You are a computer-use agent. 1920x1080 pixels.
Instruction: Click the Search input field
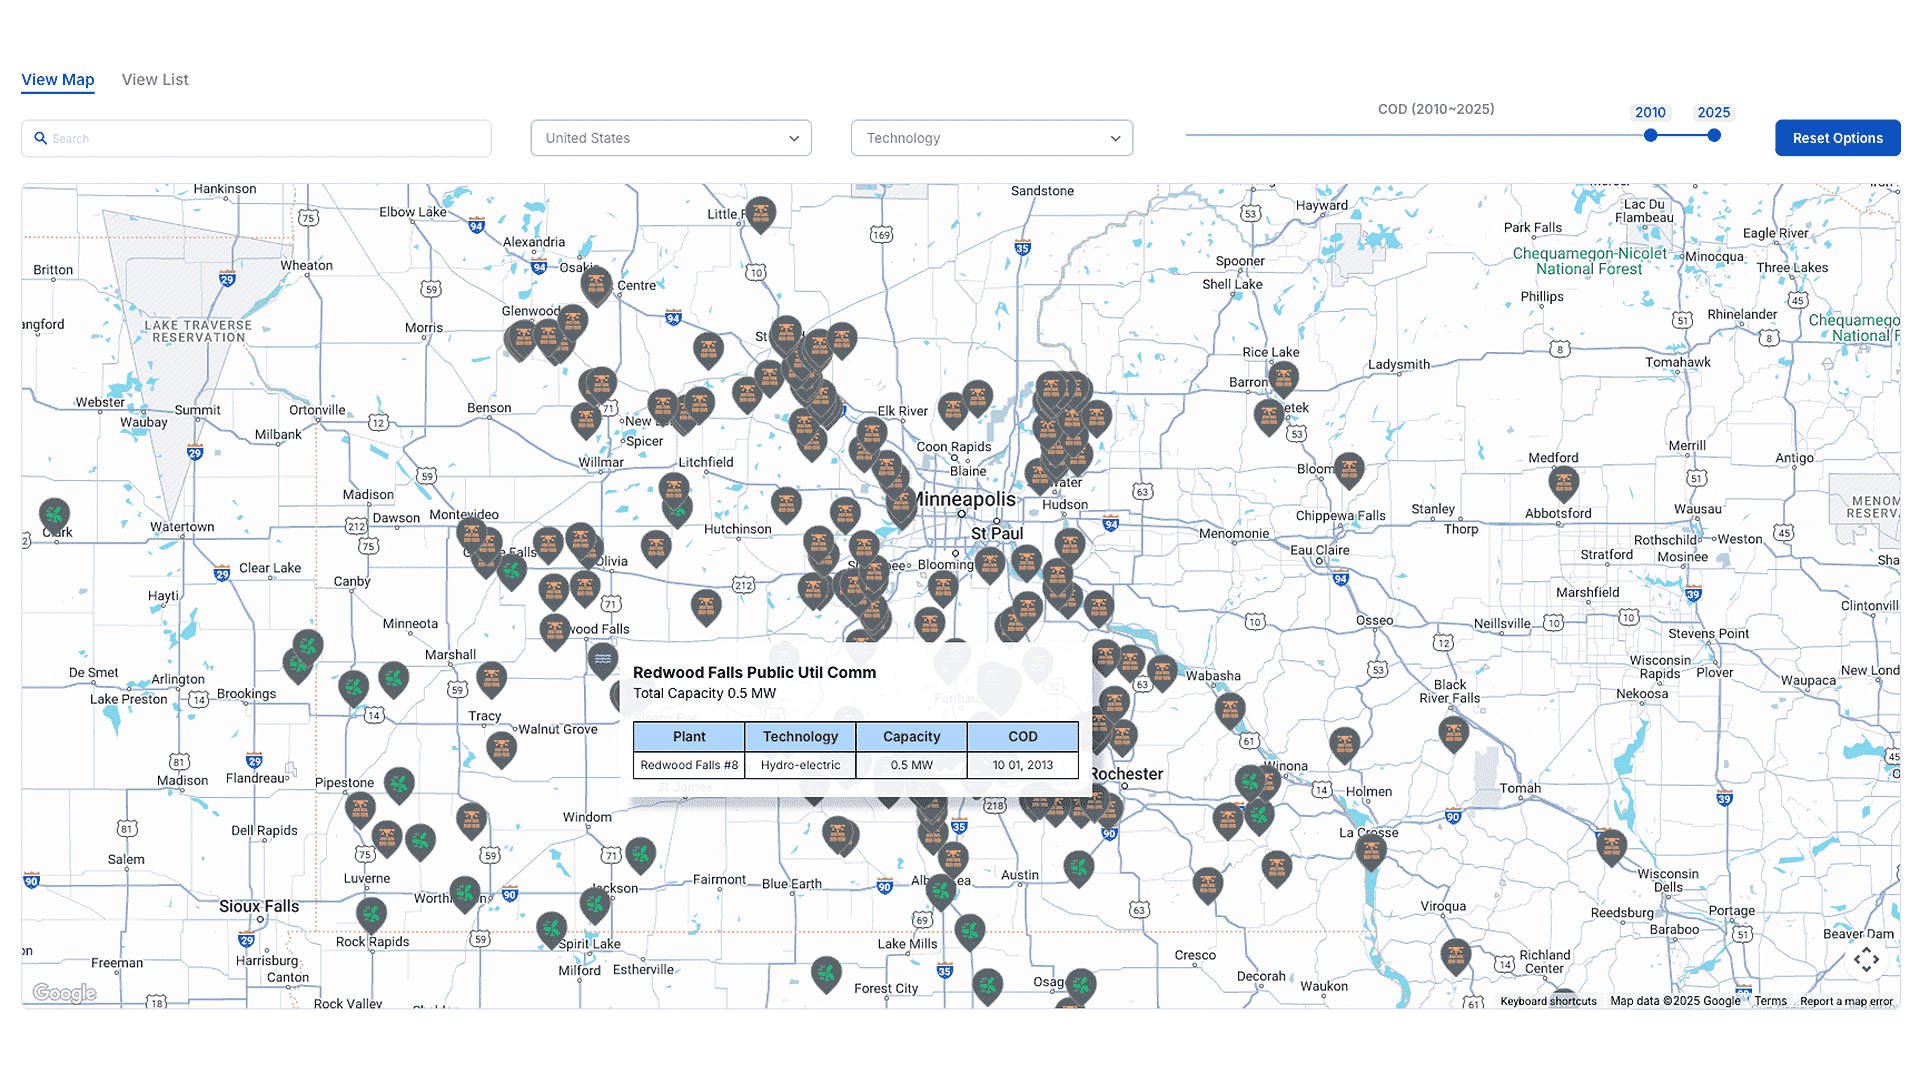pos(258,137)
